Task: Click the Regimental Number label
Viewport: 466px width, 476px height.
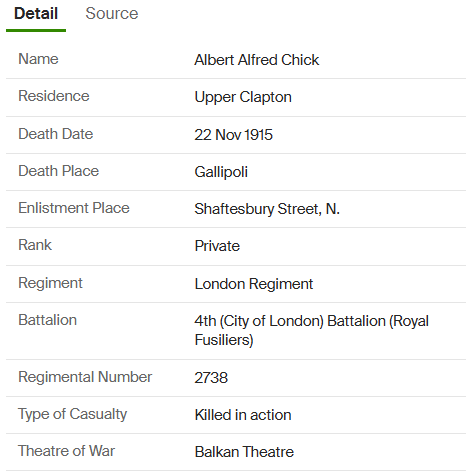Action: pyautogui.click(x=85, y=377)
